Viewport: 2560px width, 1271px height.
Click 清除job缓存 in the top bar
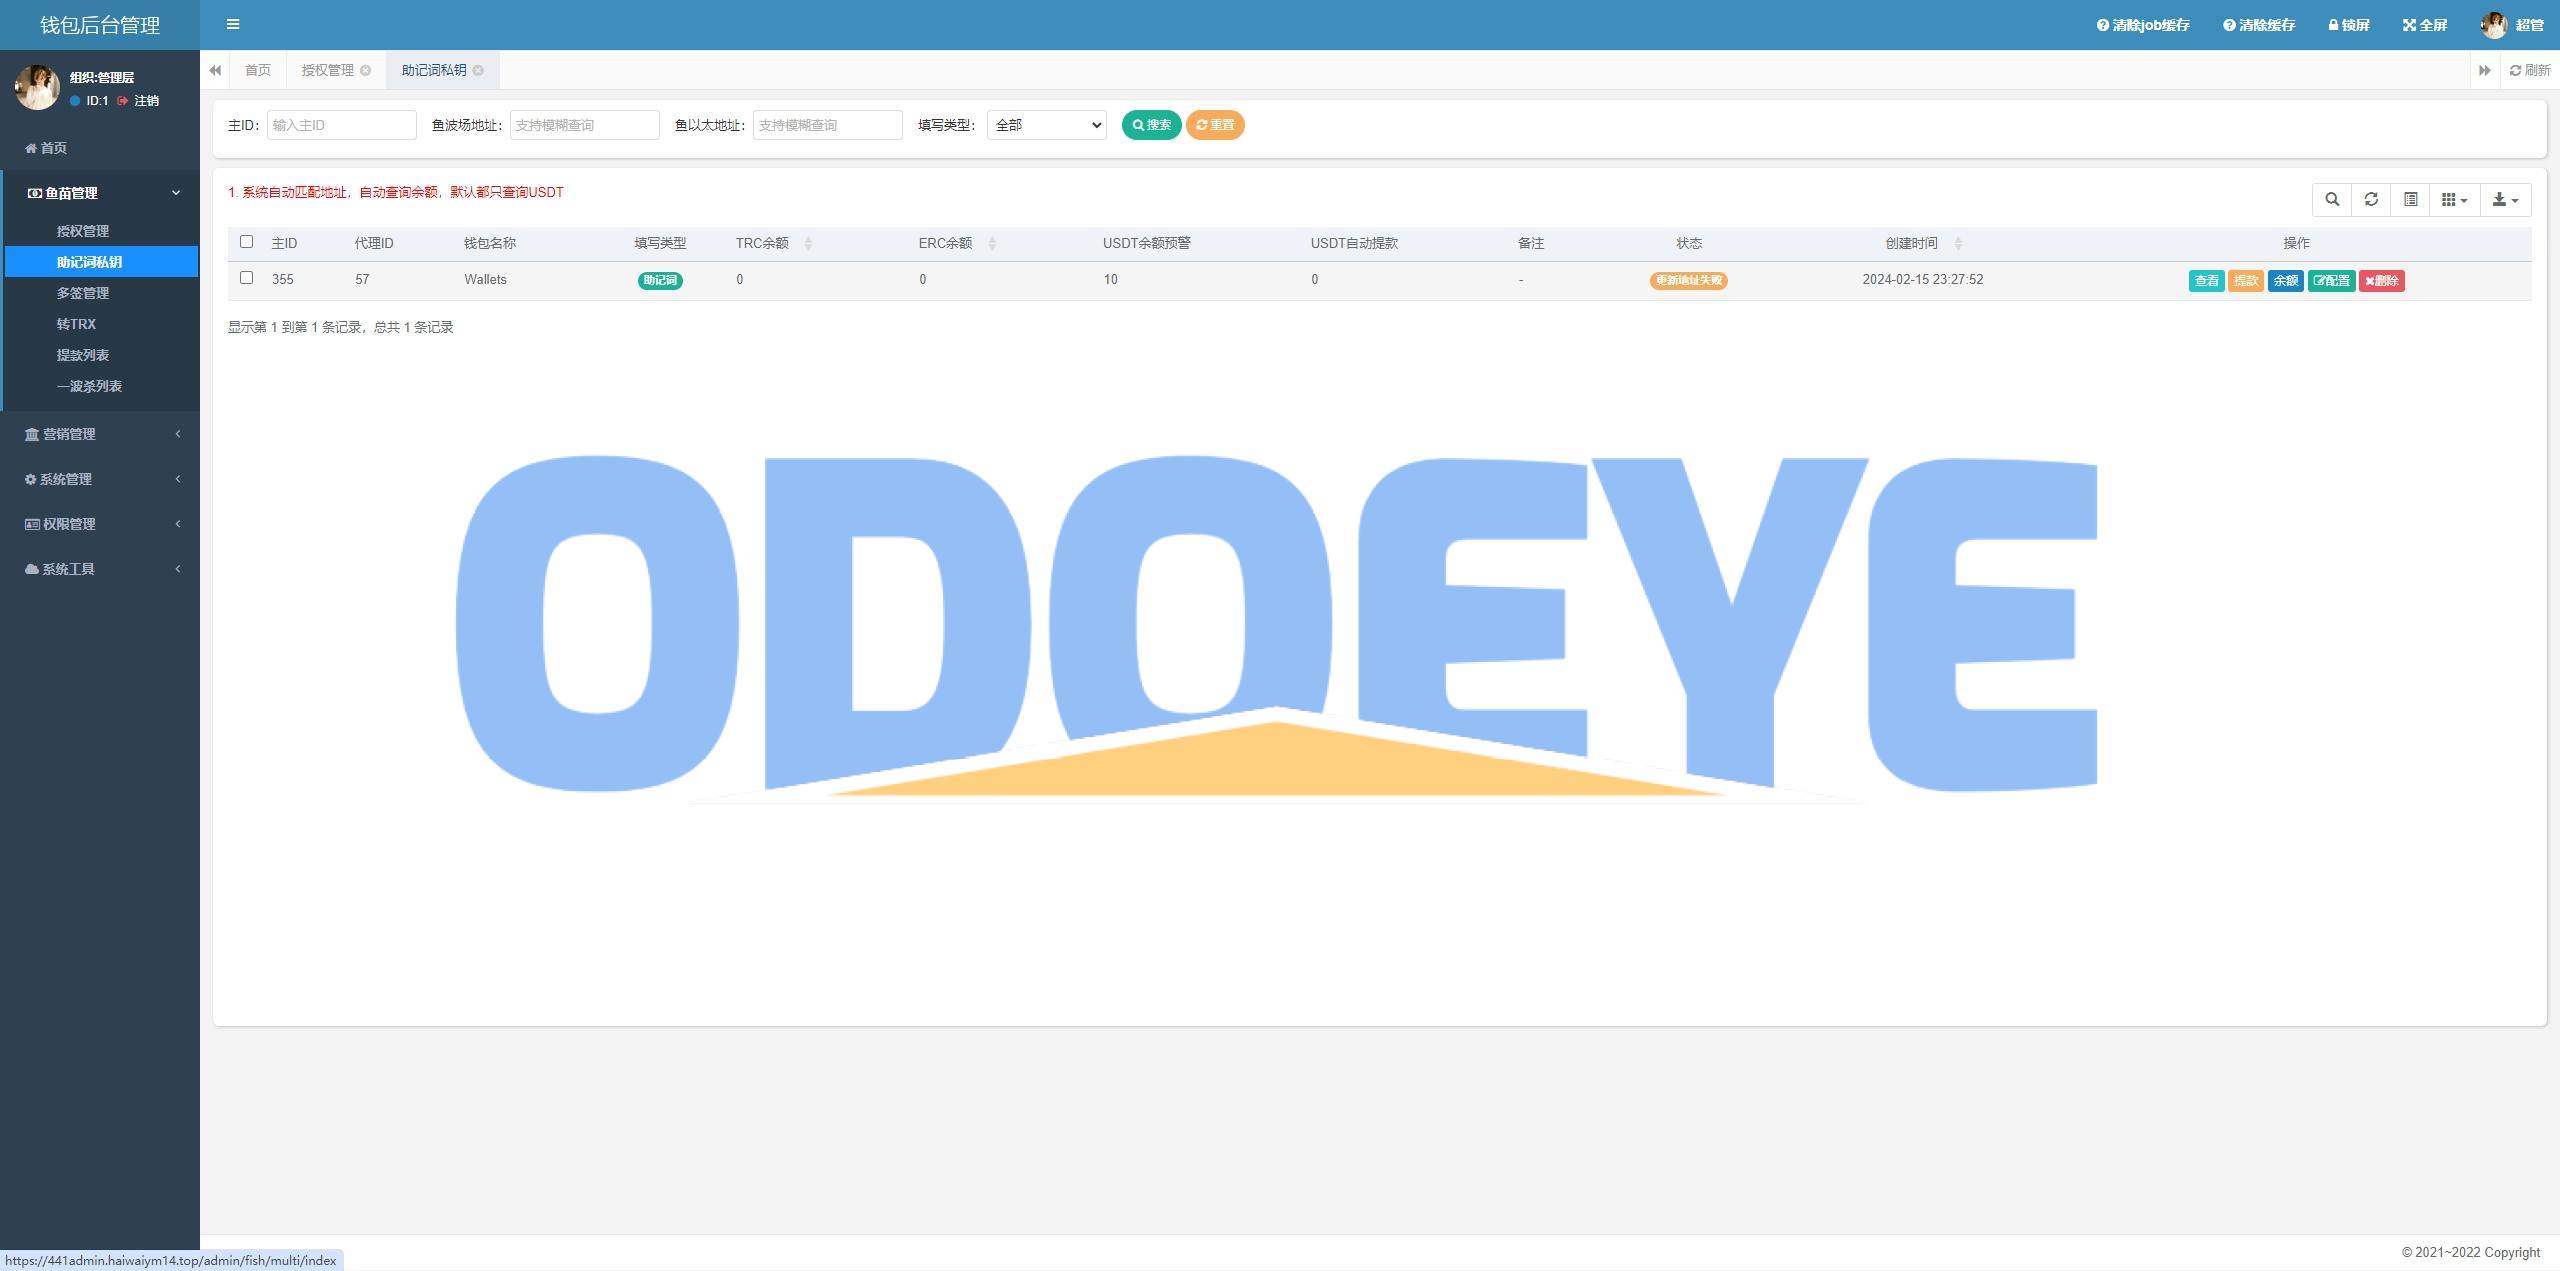[2143, 25]
